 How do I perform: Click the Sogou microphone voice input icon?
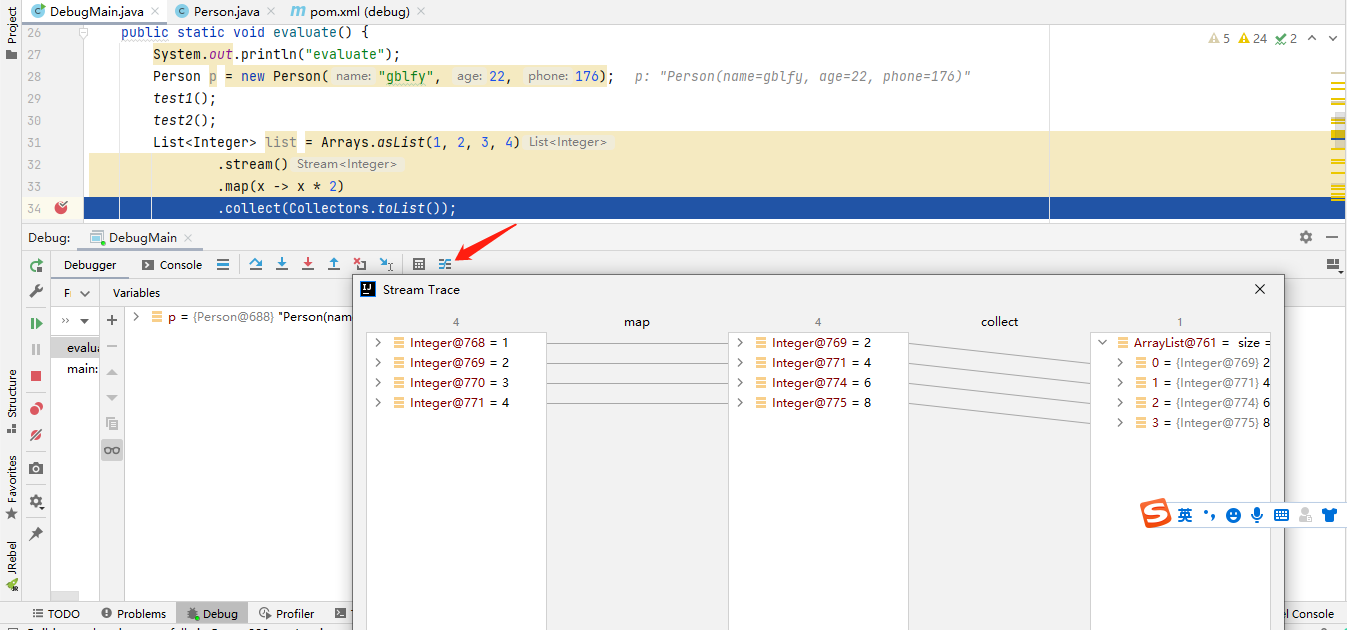[x=1257, y=515]
